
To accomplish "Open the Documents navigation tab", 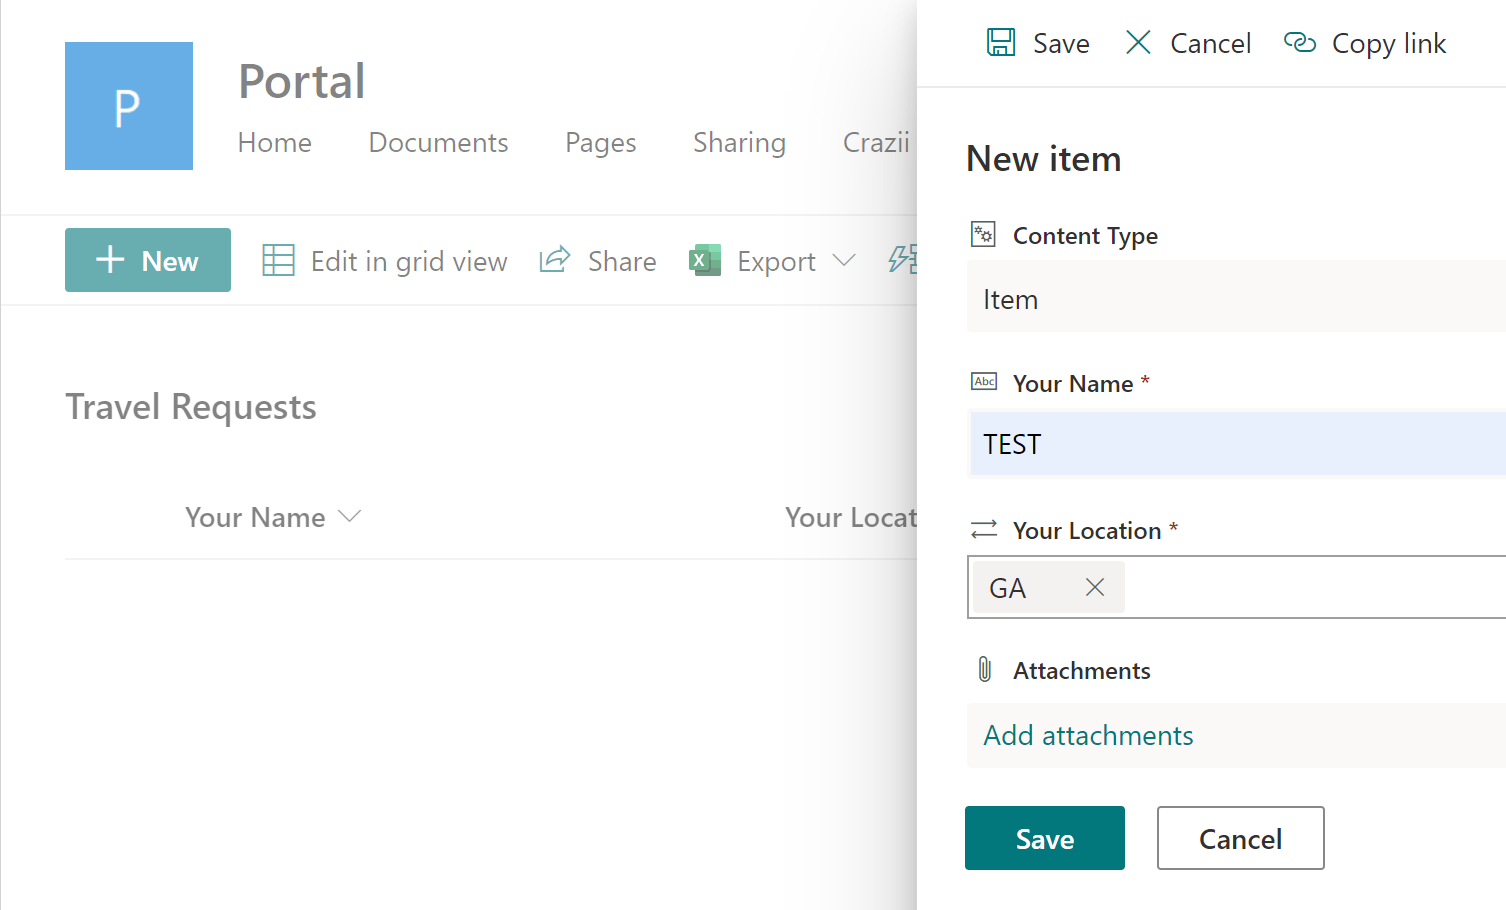I will point(438,143).
